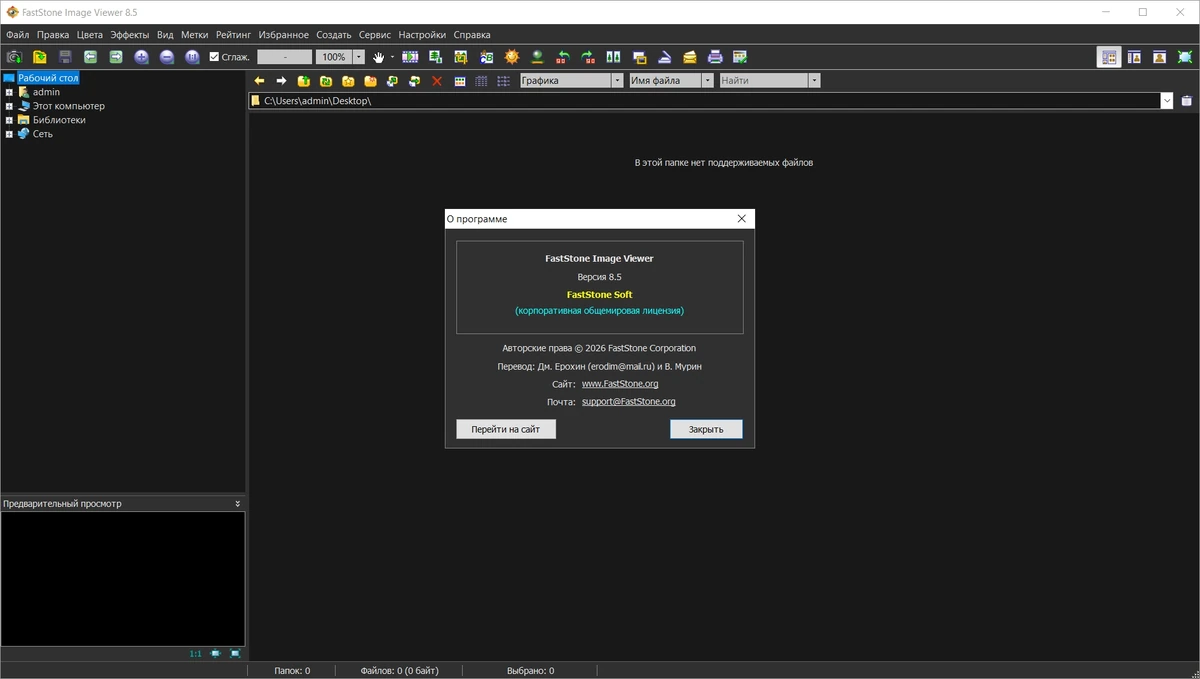This screenshot has height=679, width=1200.
Task: Select the Этот компьютер tree item
Action: coord(69,106)
